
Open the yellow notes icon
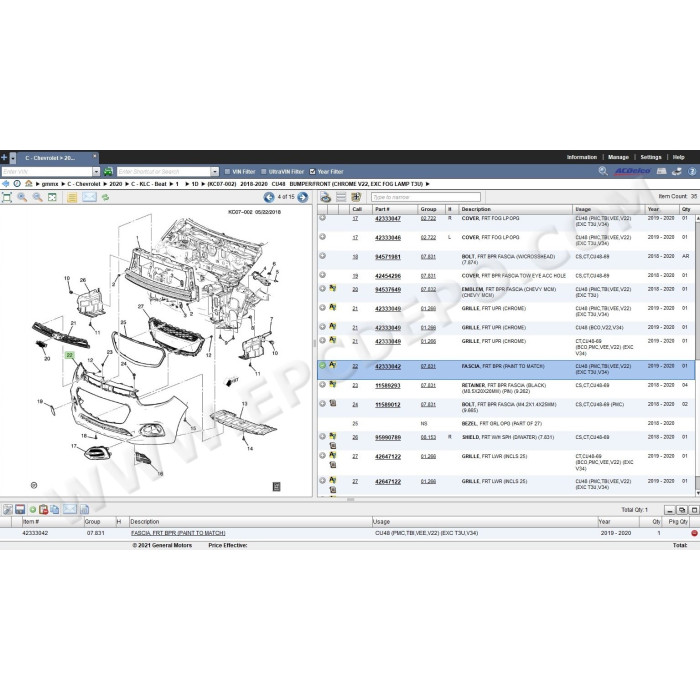(72, 197)
